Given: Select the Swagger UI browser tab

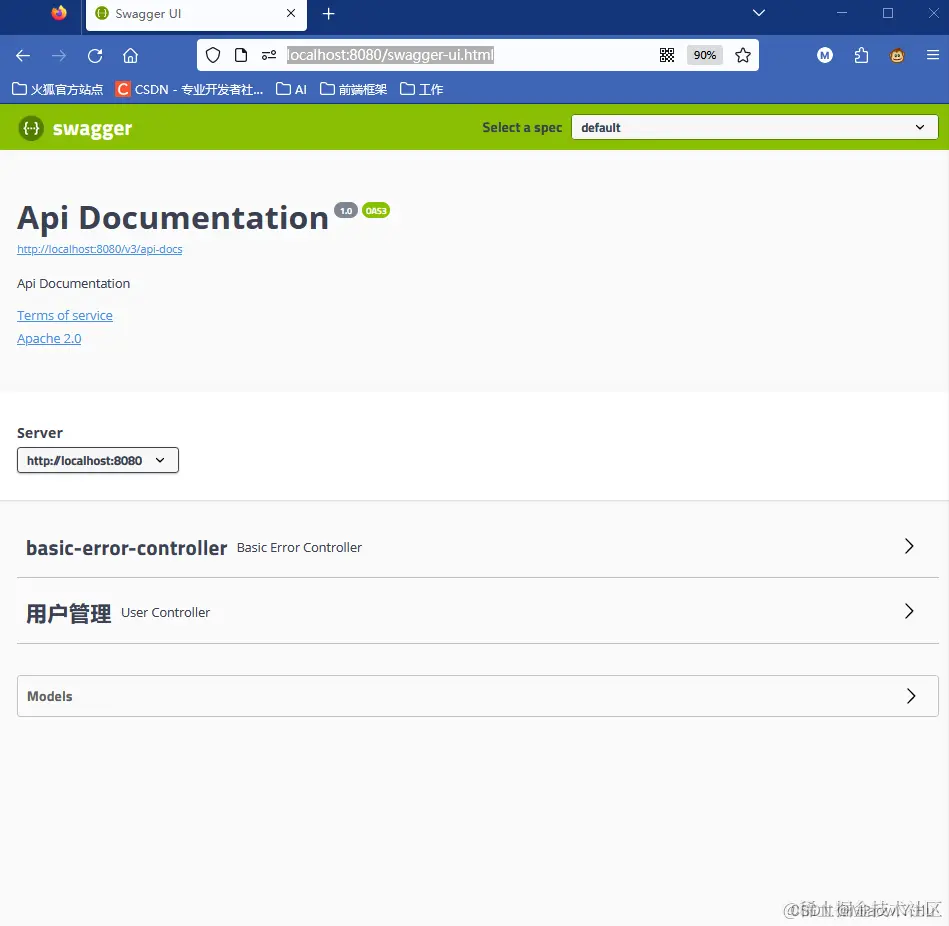Looking at the screenshot, I should [196, 15].
